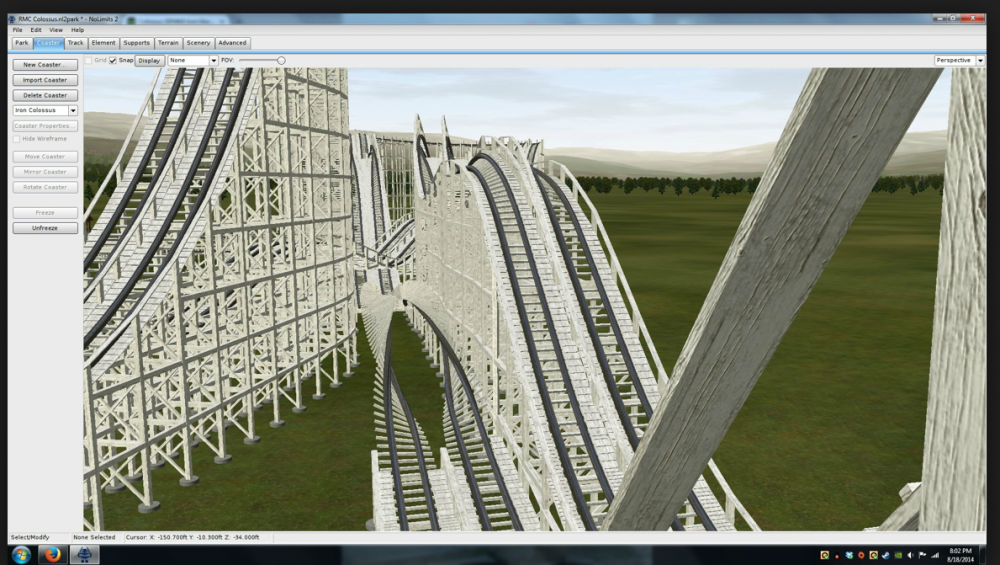Image resolution: width=1000 pixels, height=565 pixels.
Task: Check the Hide Wireframe option
Action: pos(17,138)
